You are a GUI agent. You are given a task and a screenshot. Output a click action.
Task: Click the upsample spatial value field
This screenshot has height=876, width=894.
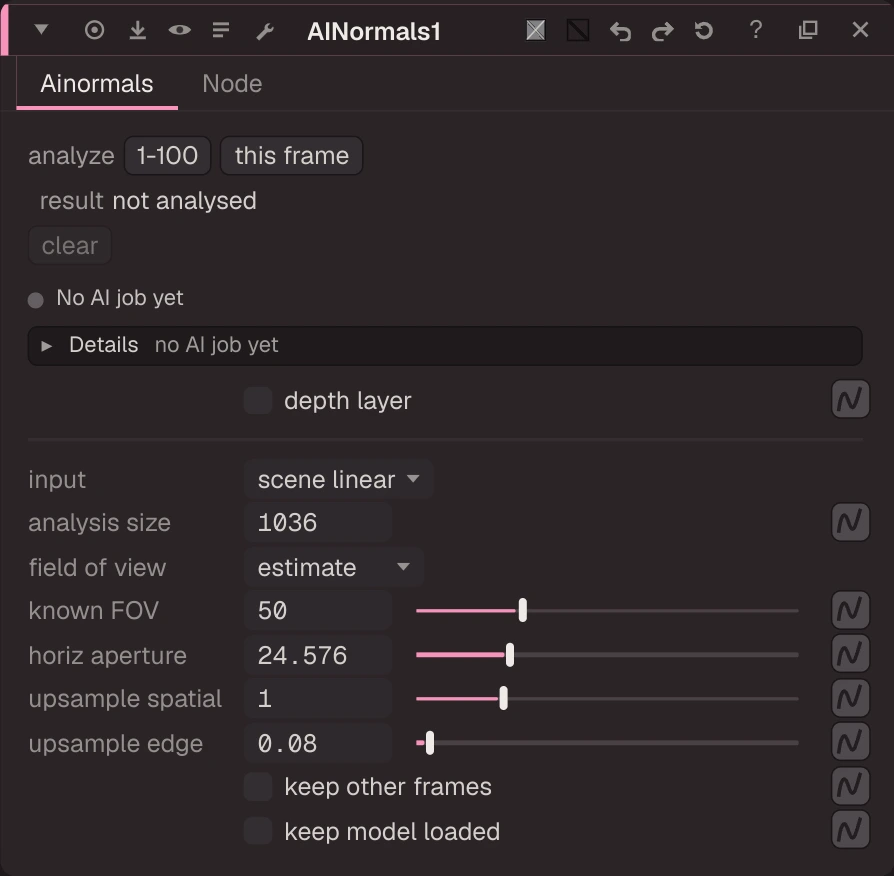(318, 698)
